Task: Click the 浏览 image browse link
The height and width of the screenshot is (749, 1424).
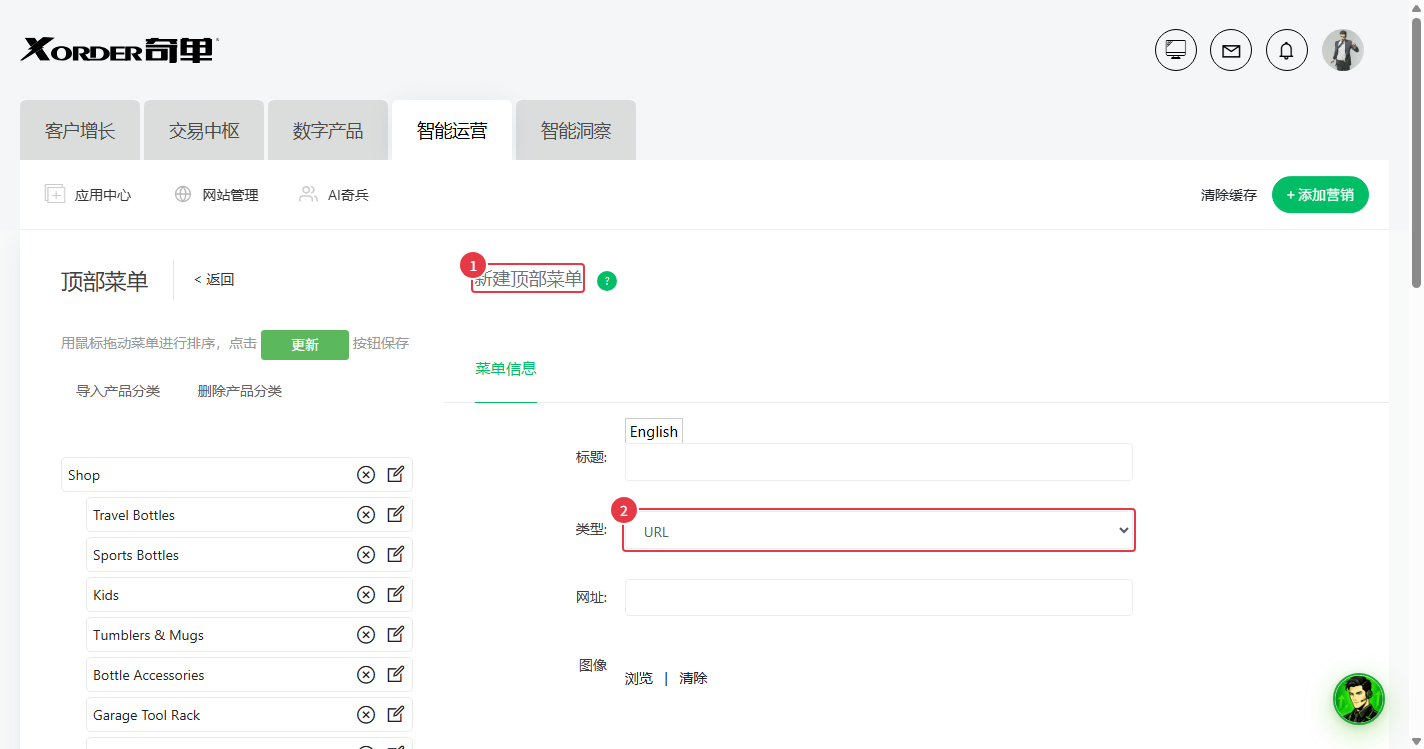Action: point(639,678)
